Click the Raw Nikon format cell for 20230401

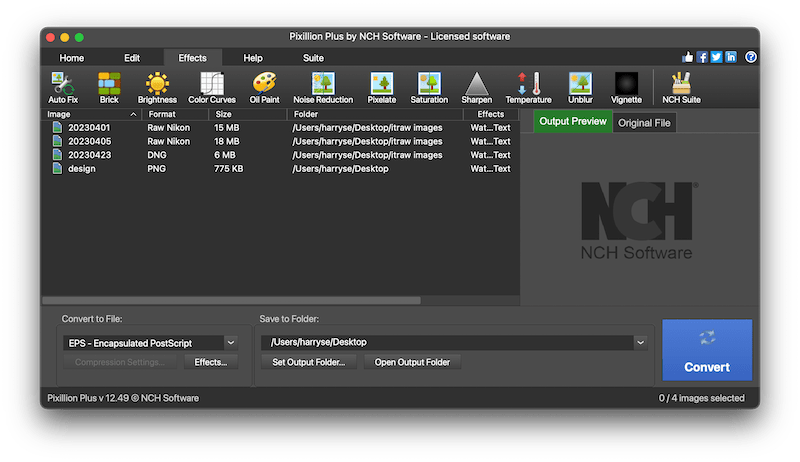point(168,127)
